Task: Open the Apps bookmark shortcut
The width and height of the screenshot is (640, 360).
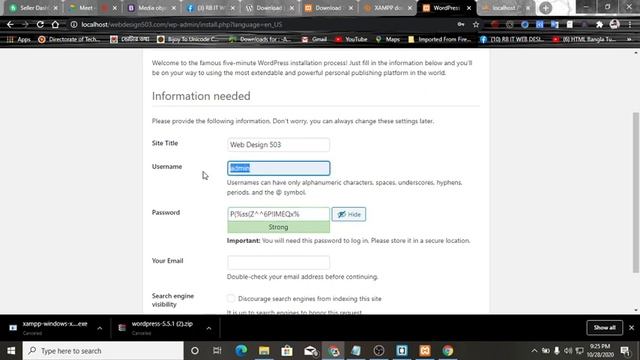Action: coord(19,39)
